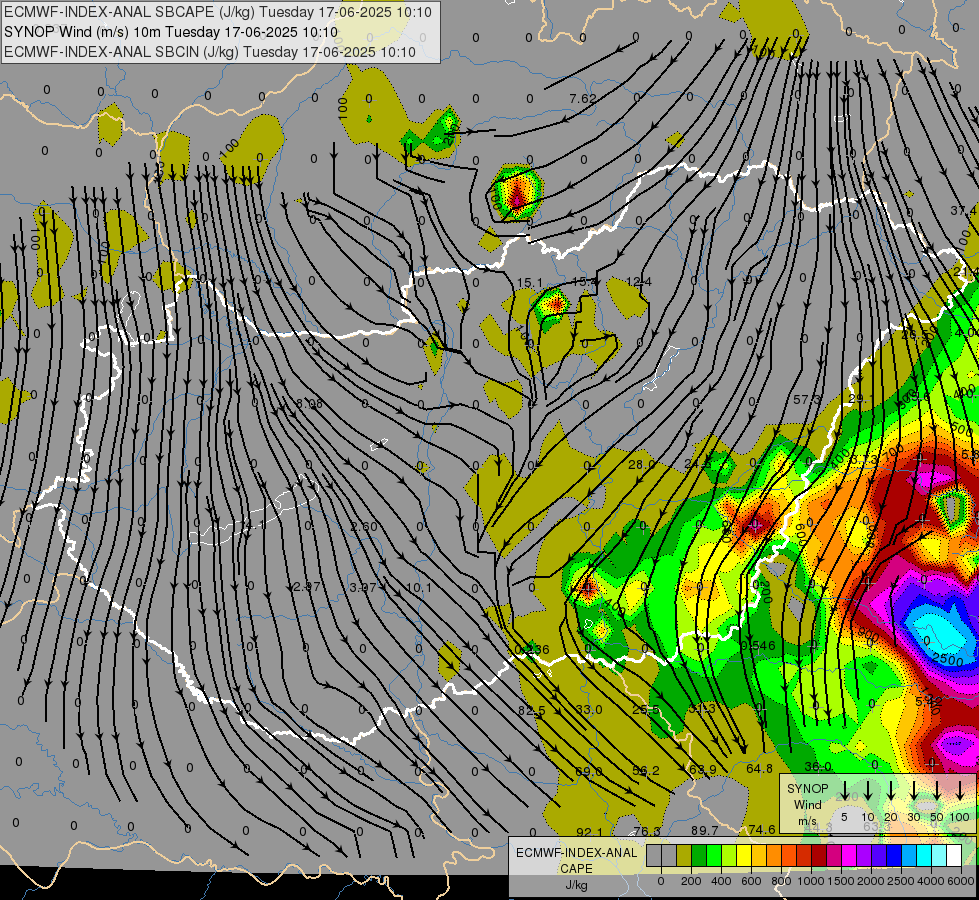979x900 pixels.
Task: Select the SBCIN title line at top
Action: click(210, 52)
